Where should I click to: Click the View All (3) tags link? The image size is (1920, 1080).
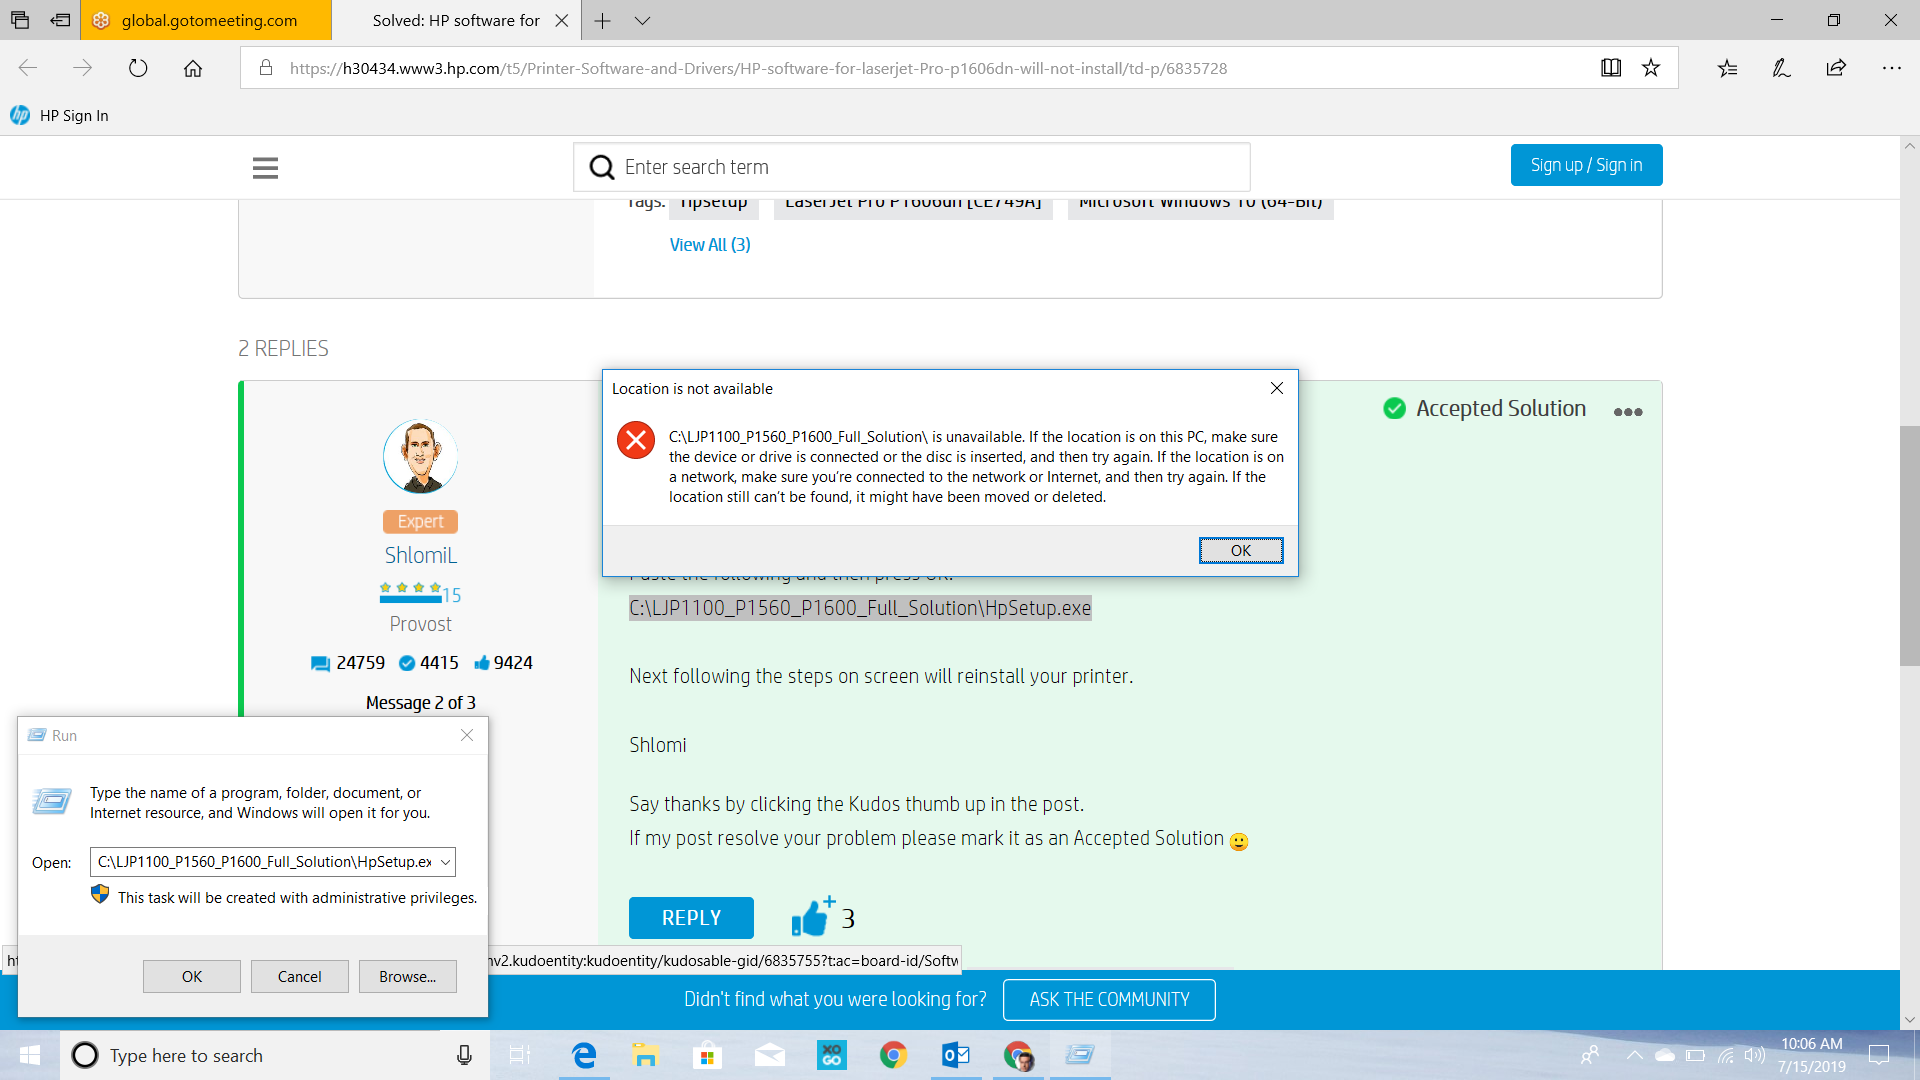click(x=710, y=245)
